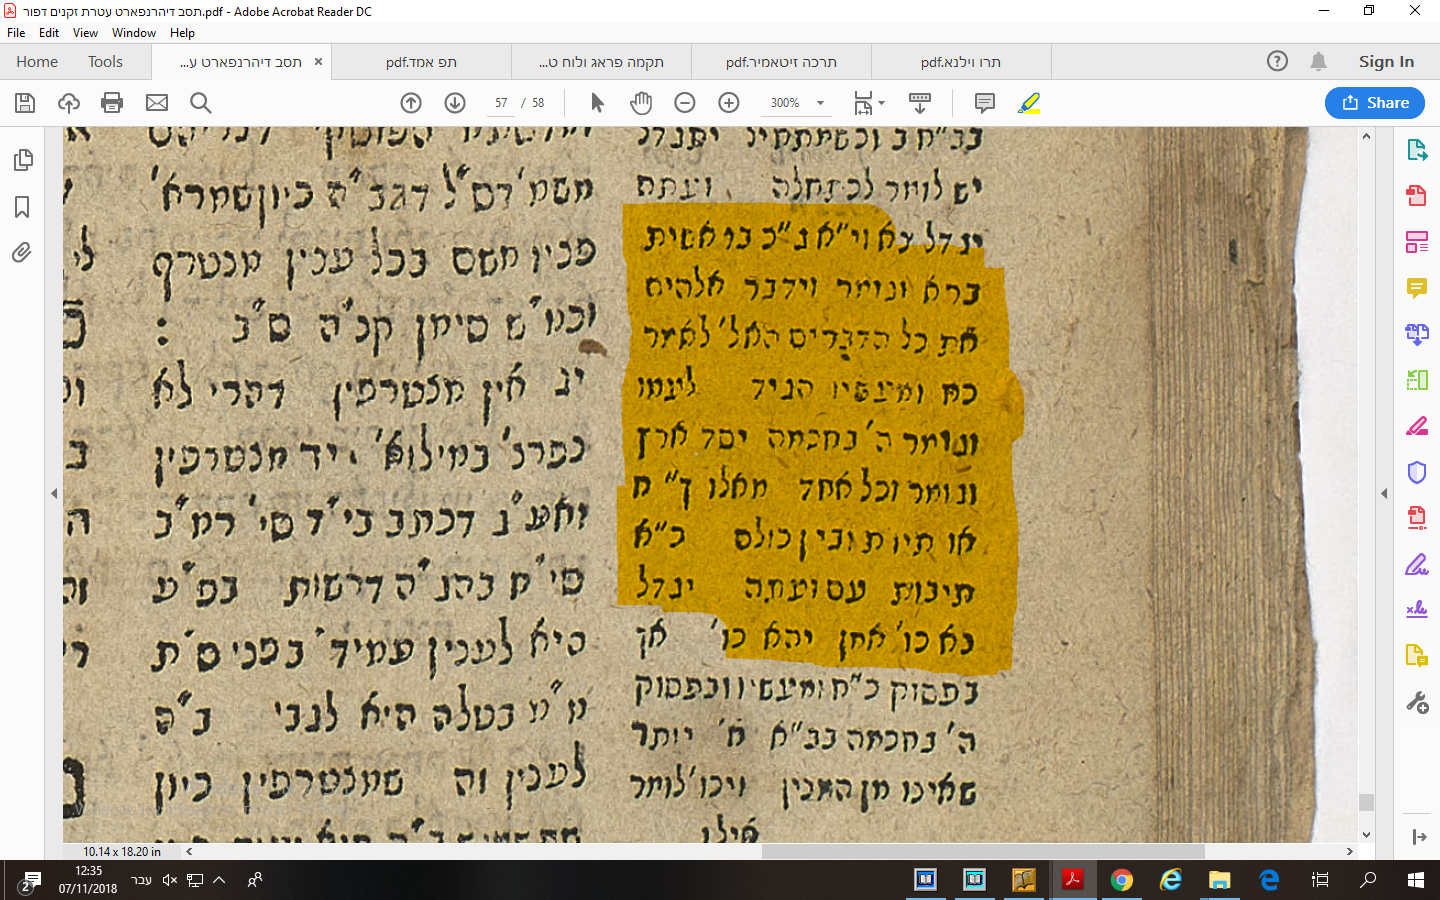Zoom out with minus button
This screenshot has width=1440, height=900.
click(685, 103)
